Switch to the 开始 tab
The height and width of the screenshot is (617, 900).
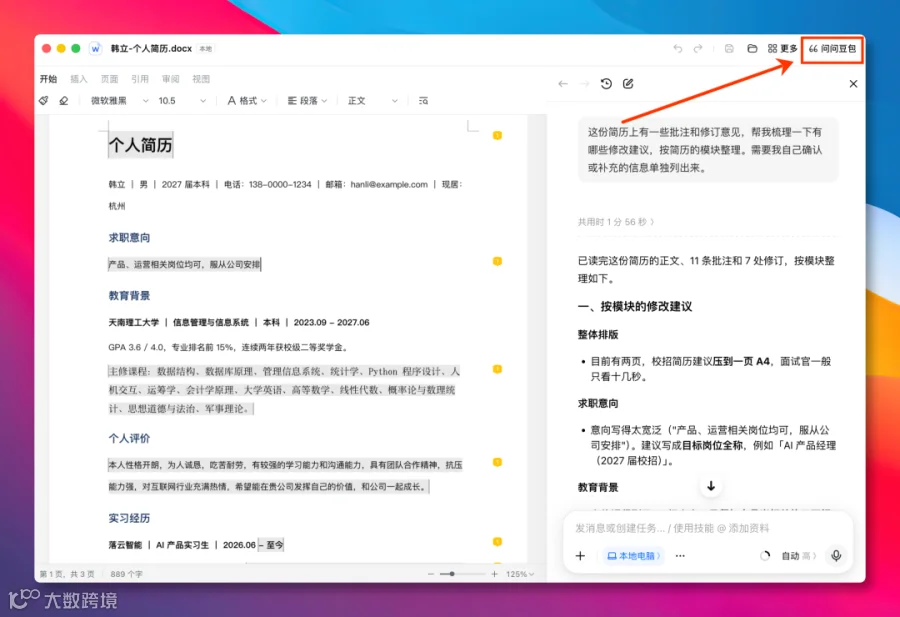(48, 79)
